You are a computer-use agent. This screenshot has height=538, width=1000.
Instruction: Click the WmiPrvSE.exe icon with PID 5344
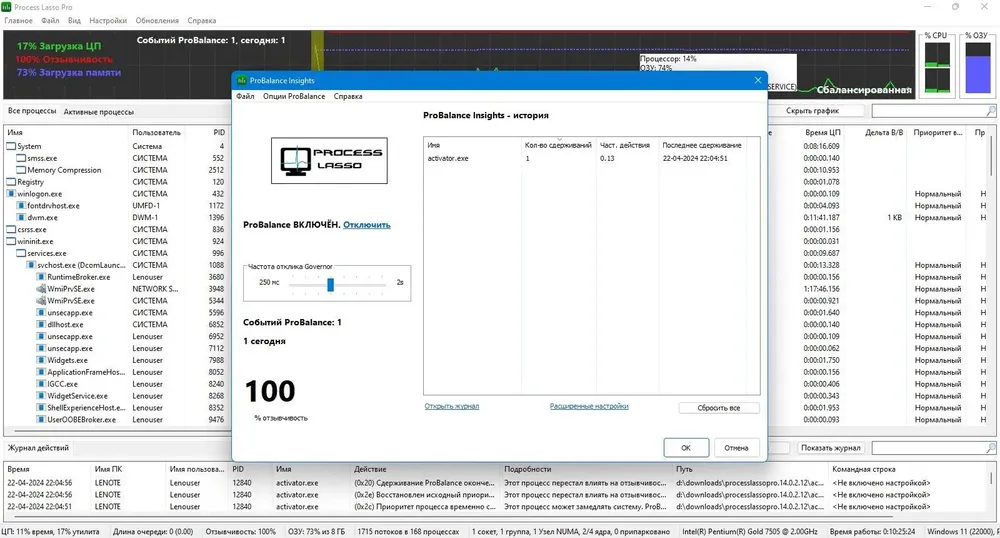pos(41,301)
